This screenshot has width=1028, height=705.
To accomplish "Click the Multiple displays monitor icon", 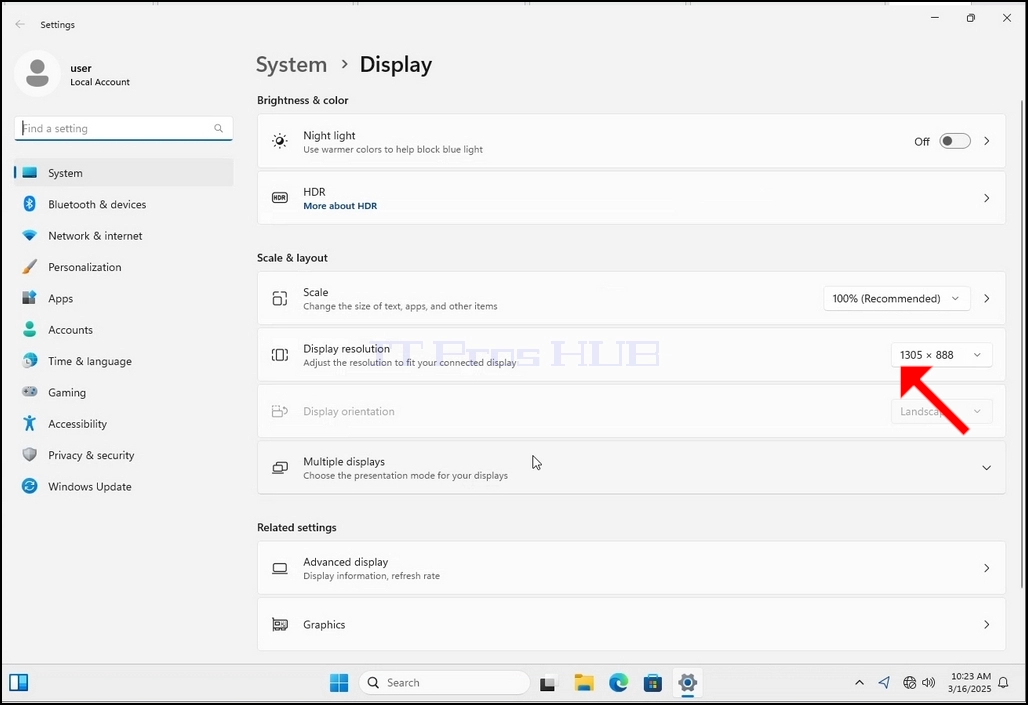I will (x=280, y=468).
